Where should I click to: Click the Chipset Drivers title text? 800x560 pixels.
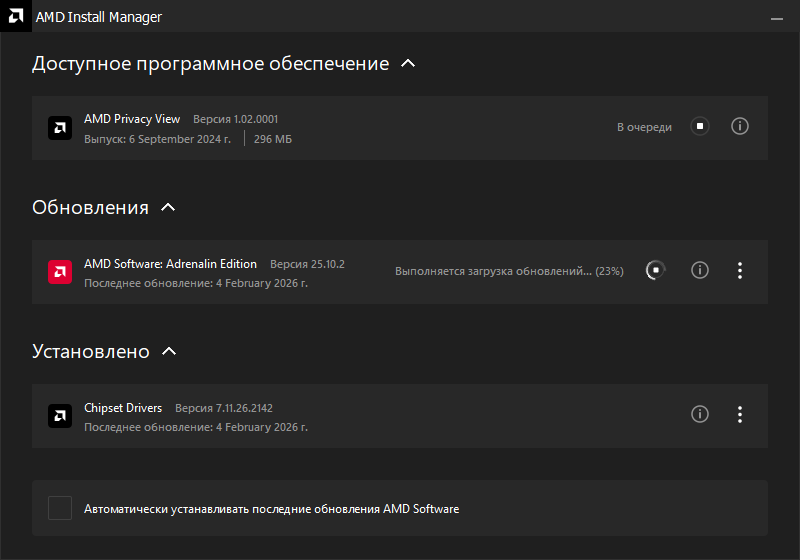[123, 408]
